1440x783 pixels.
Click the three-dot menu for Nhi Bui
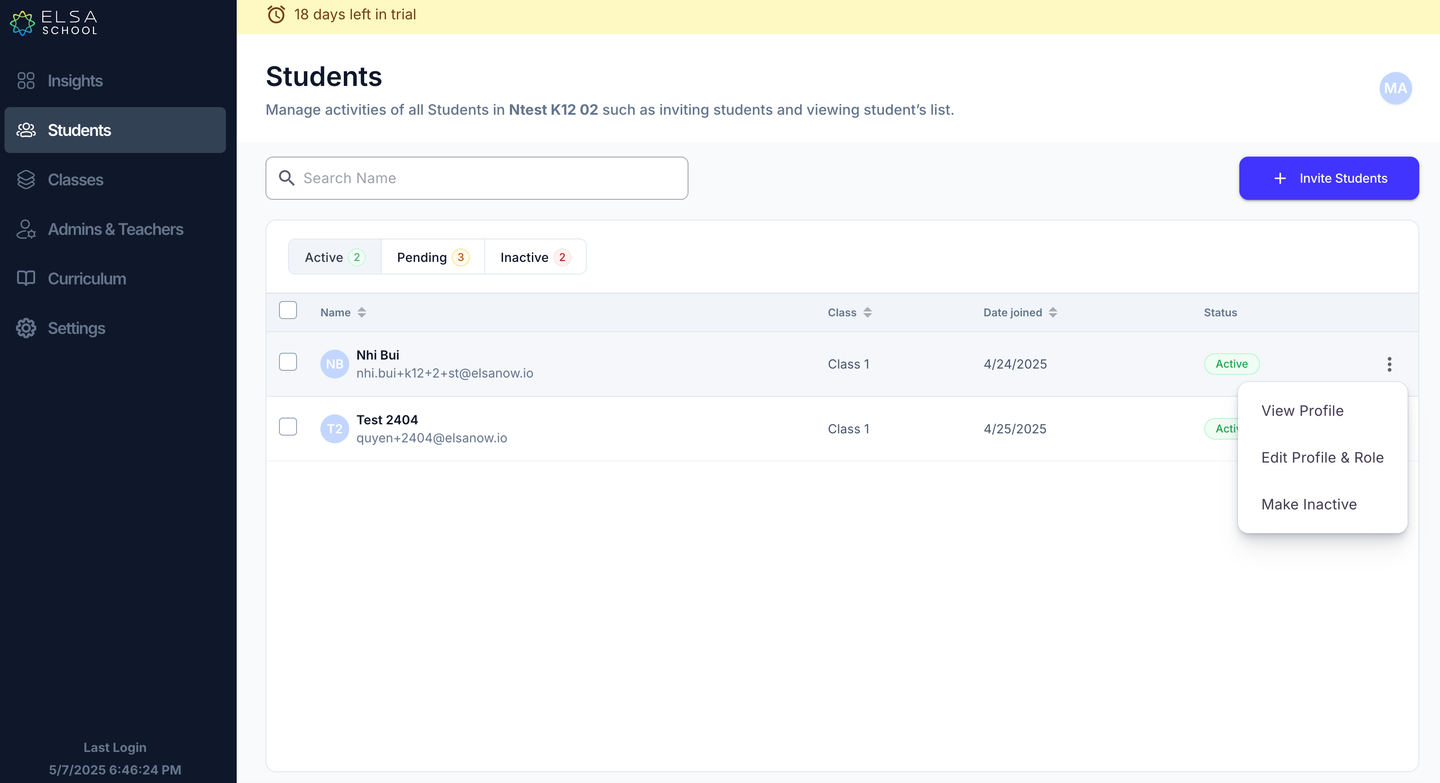[1389, 364]
